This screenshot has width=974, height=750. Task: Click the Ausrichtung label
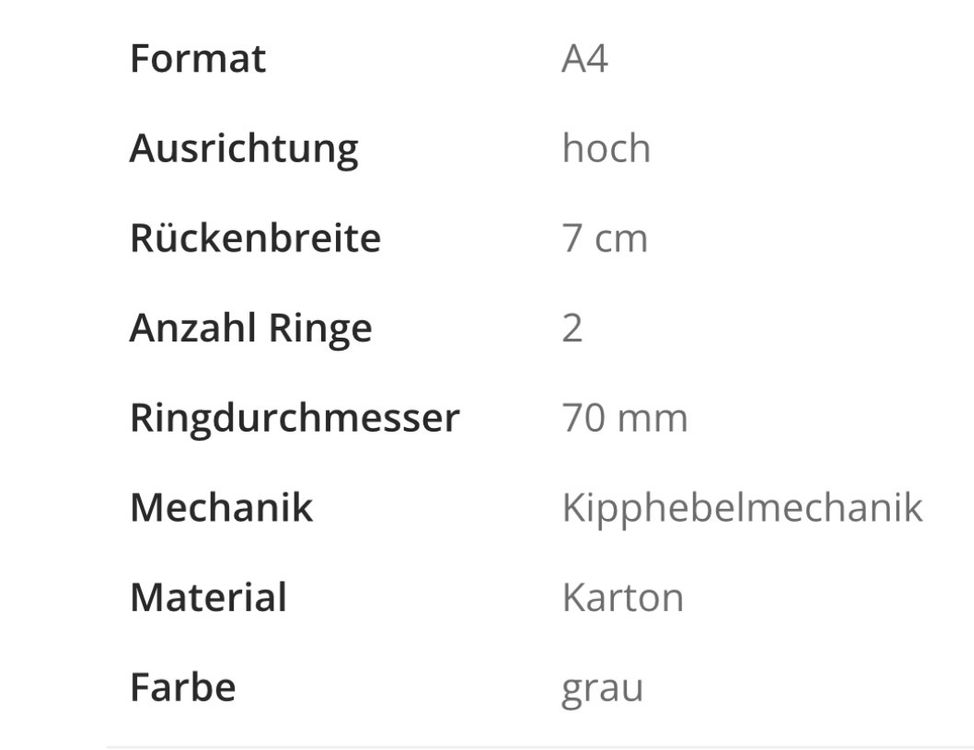coord(244,150)
